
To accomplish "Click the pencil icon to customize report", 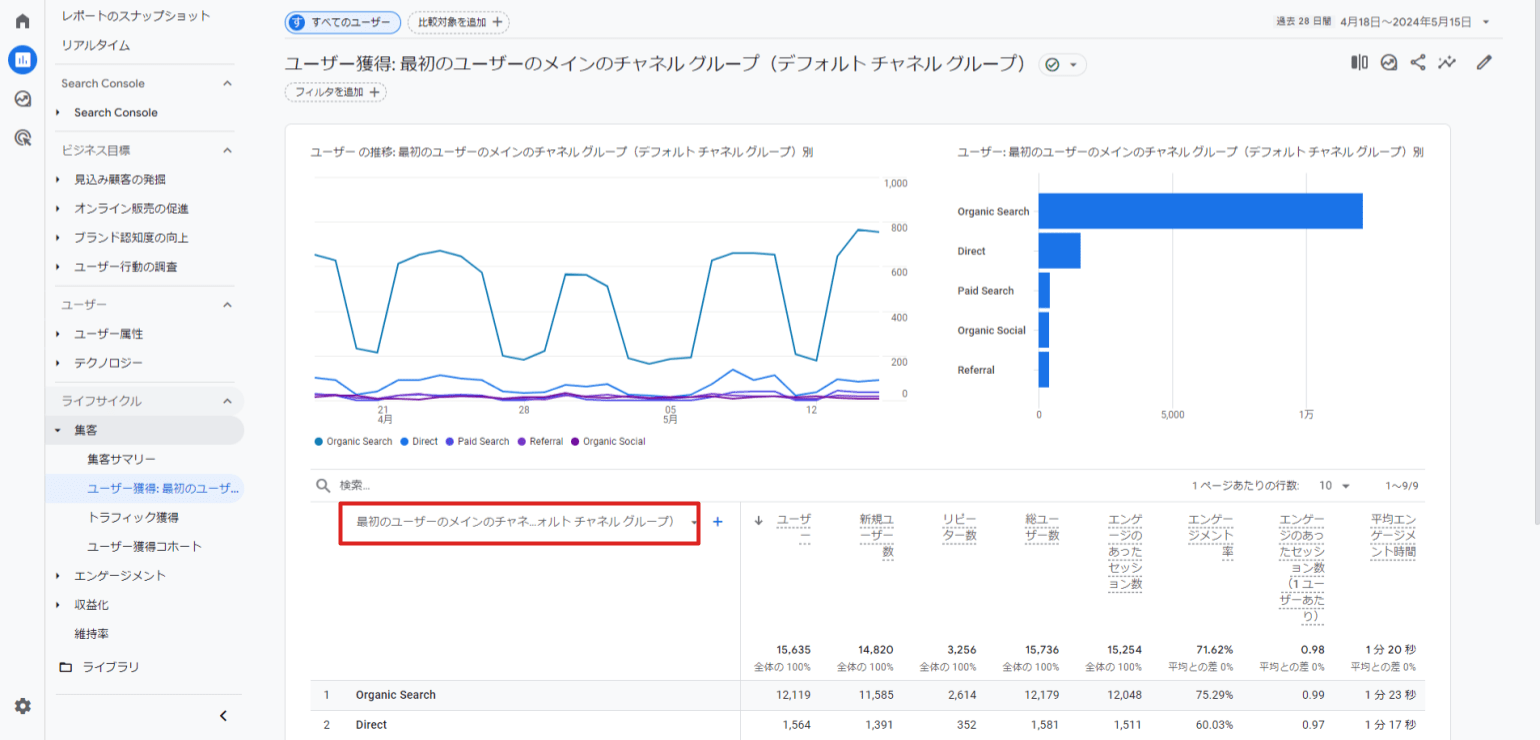I will coord(1484,63).
